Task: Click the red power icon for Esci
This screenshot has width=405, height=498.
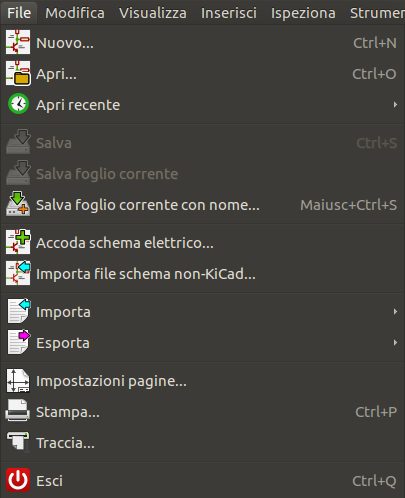Action: [18, 480]
